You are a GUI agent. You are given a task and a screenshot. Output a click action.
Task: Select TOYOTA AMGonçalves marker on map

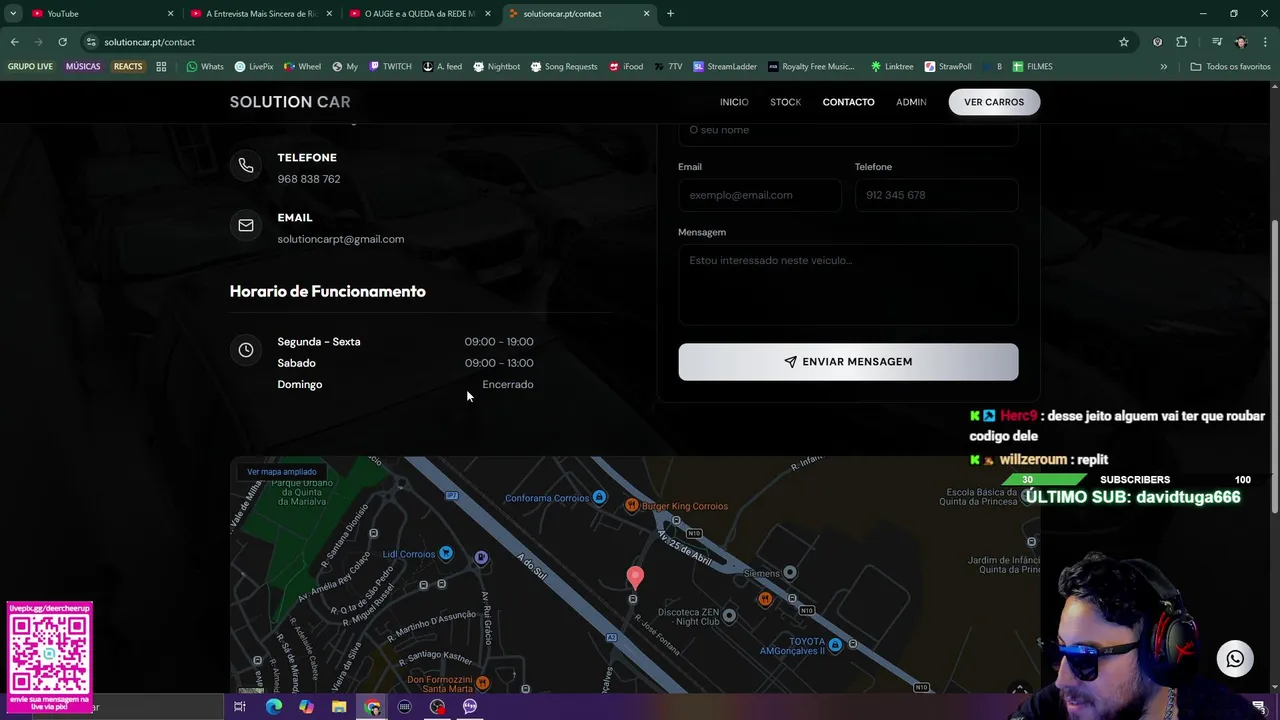pyautogui.click(x=836, y=645)
